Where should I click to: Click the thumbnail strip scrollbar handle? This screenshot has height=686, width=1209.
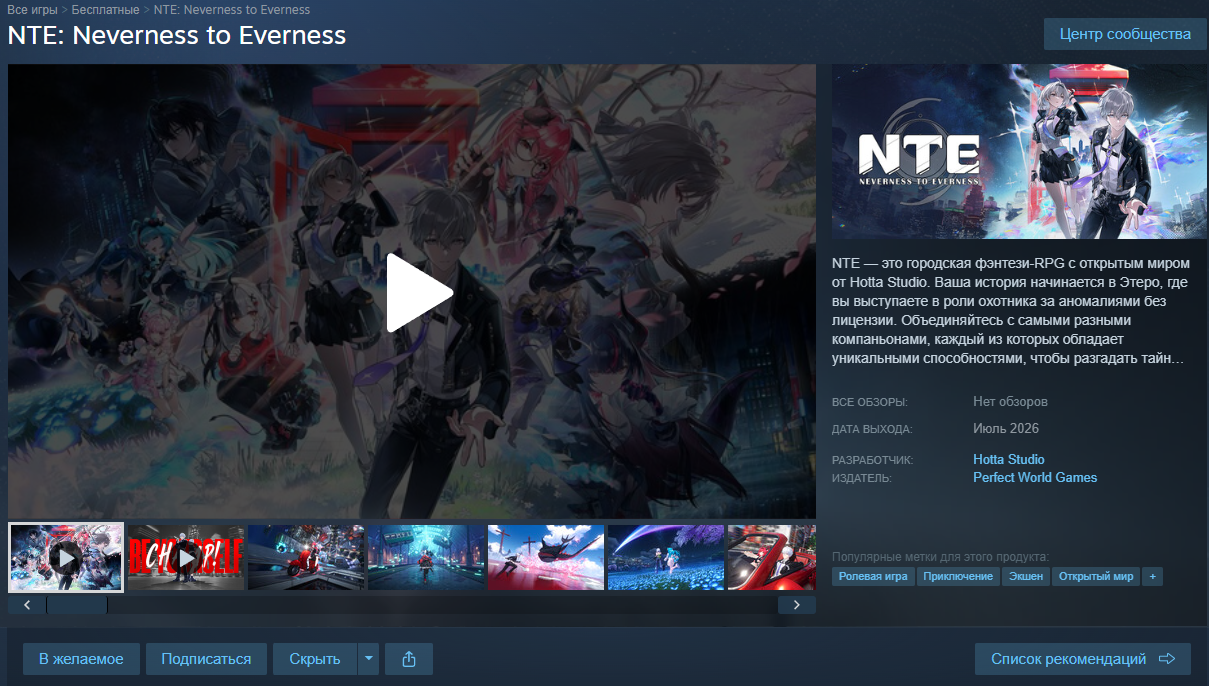(x=77, y=605)
